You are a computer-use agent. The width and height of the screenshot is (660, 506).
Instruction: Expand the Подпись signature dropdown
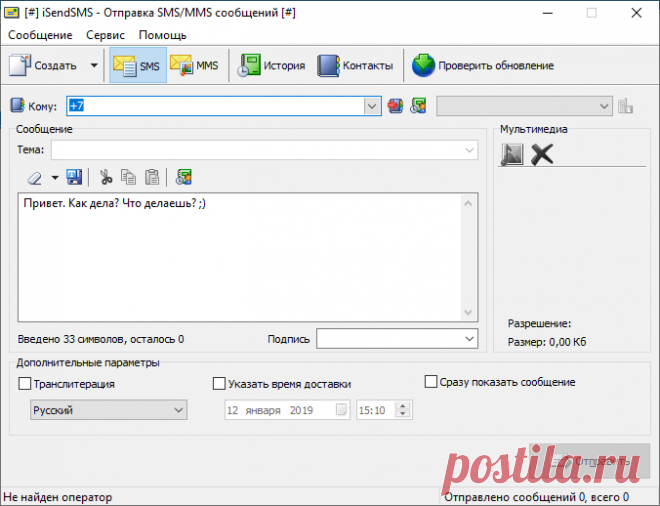pyautogui.click(x=470, y=339)
